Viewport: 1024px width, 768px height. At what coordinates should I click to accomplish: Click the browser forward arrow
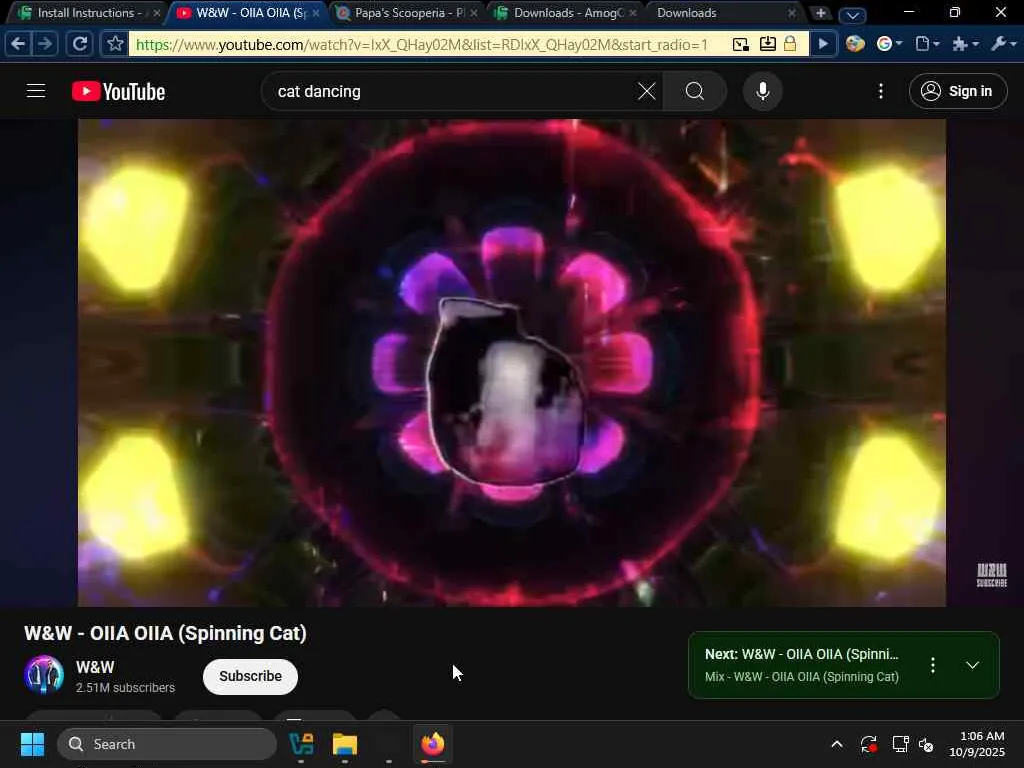[45, 44]
